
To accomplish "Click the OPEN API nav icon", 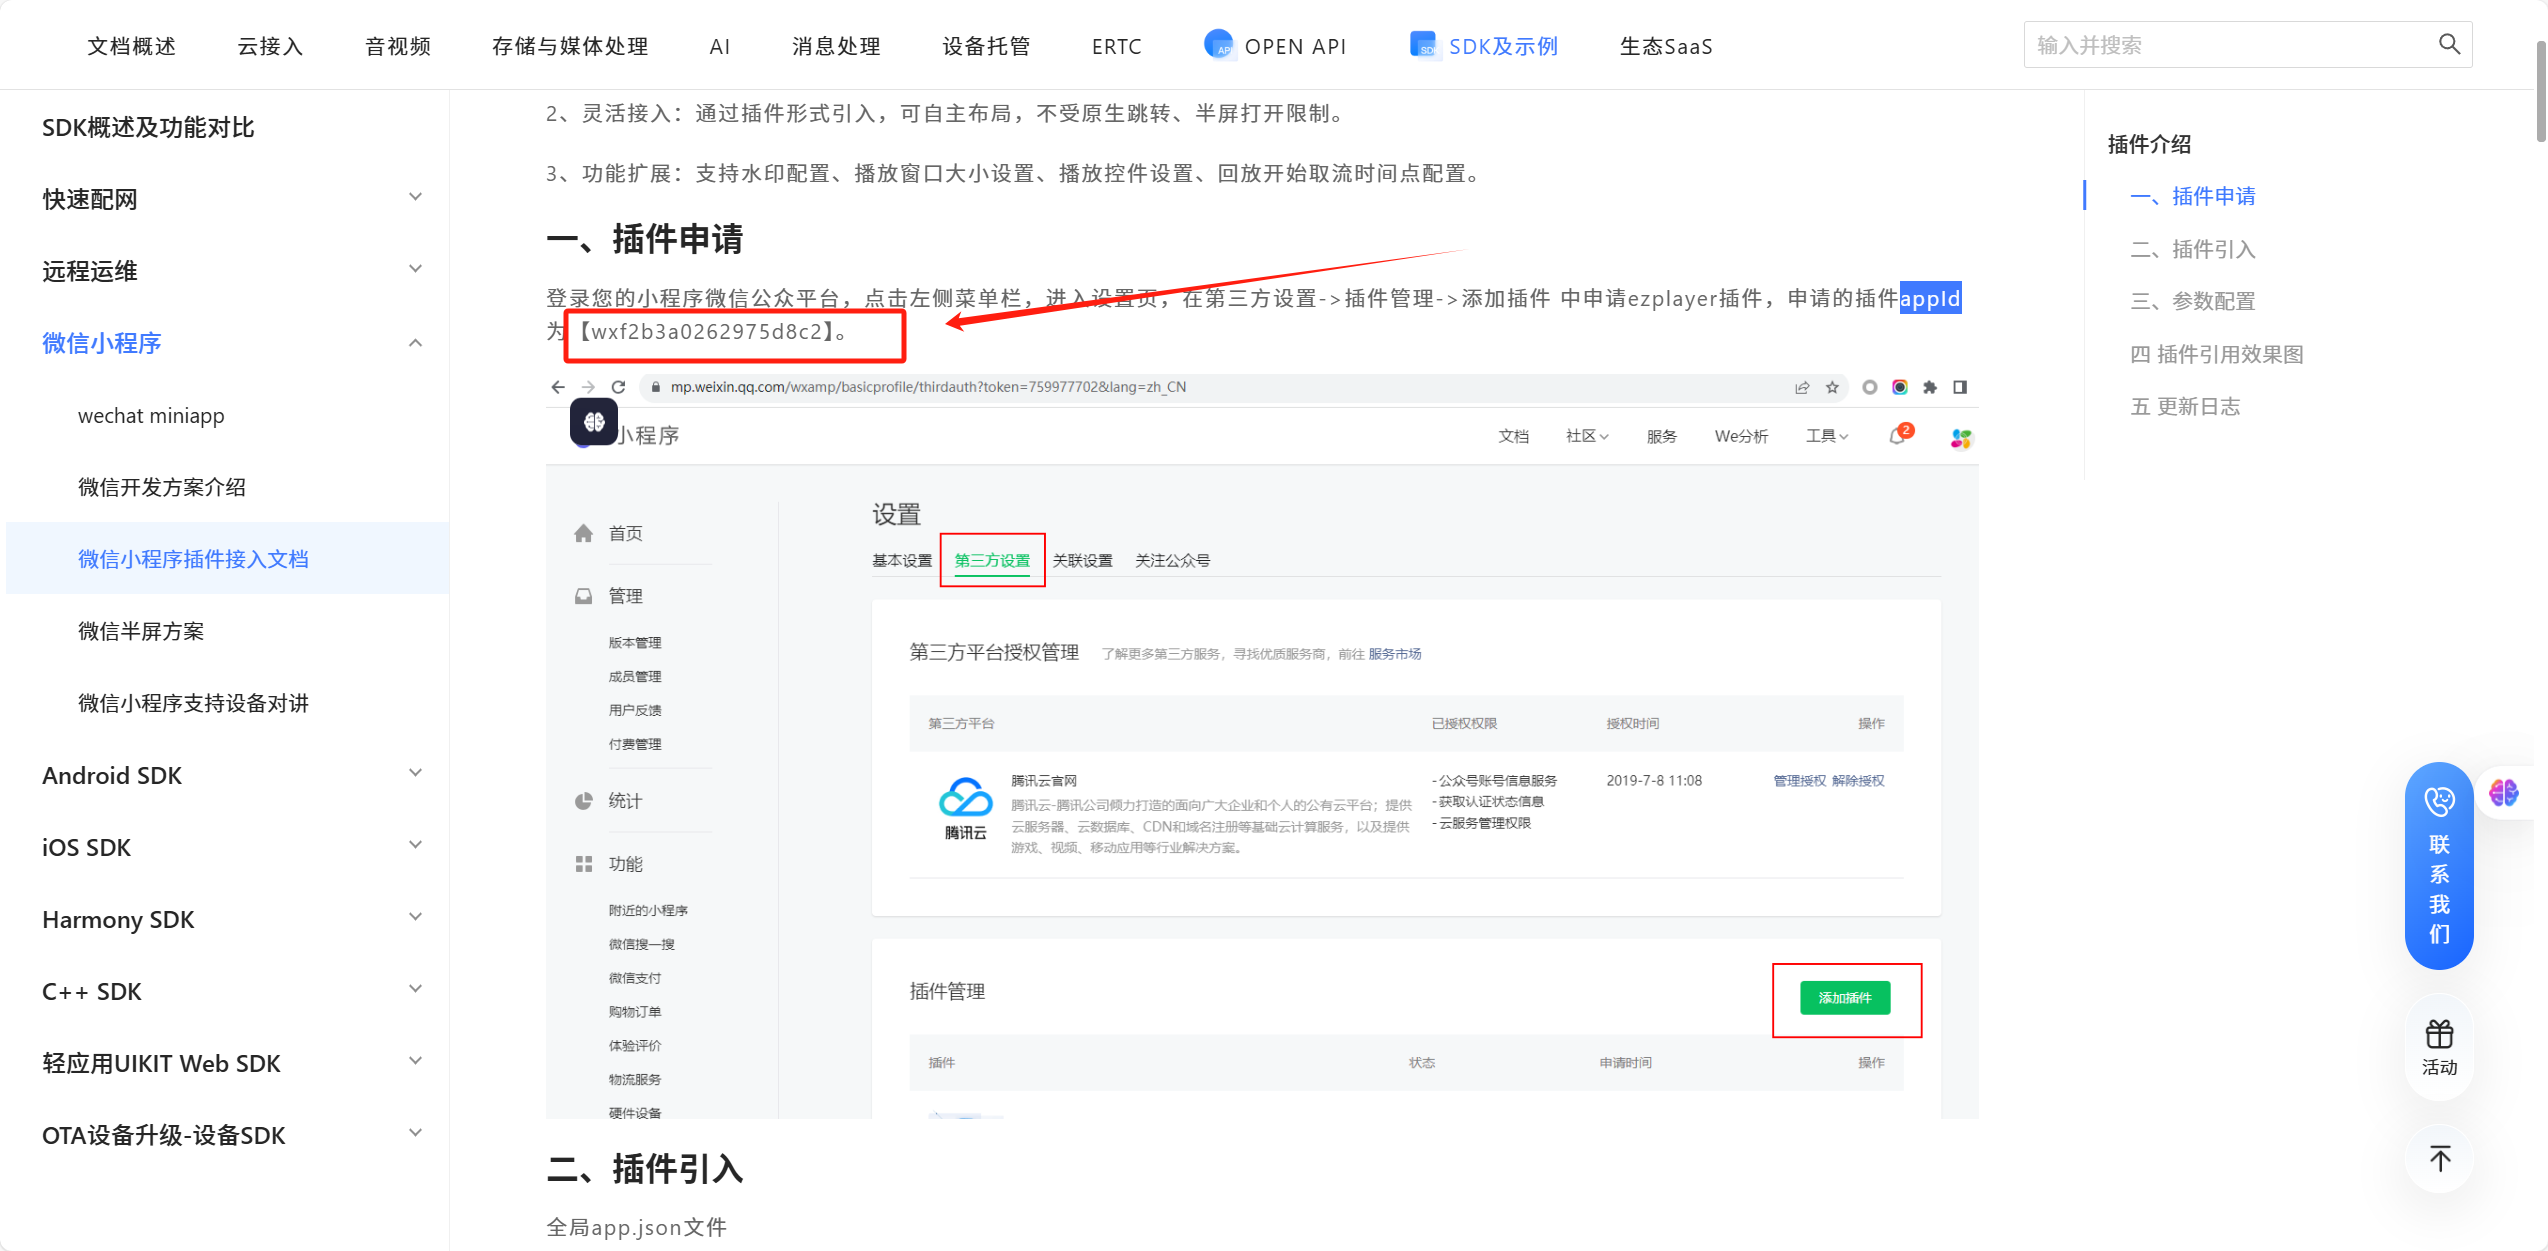I will coord(1218,44).
